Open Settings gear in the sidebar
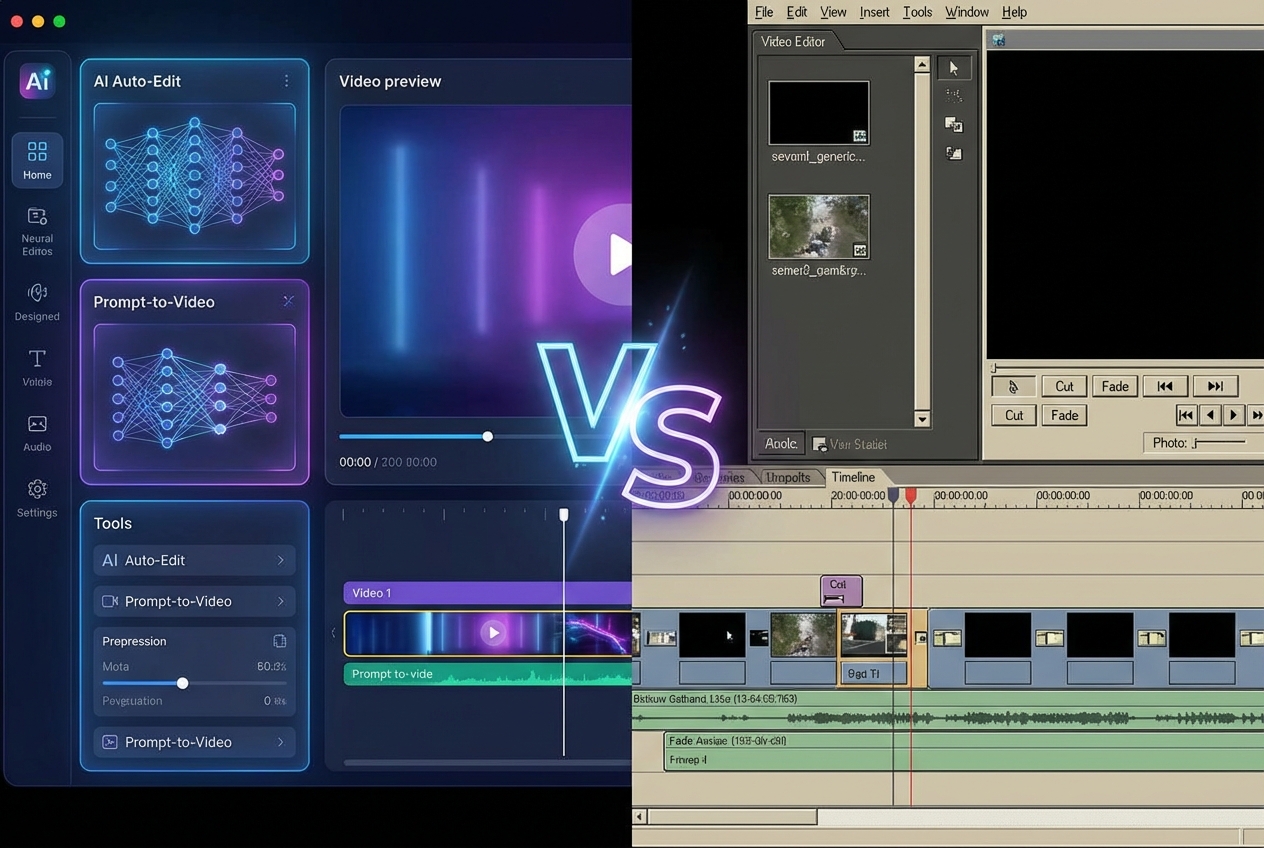 tap(37, 498)
